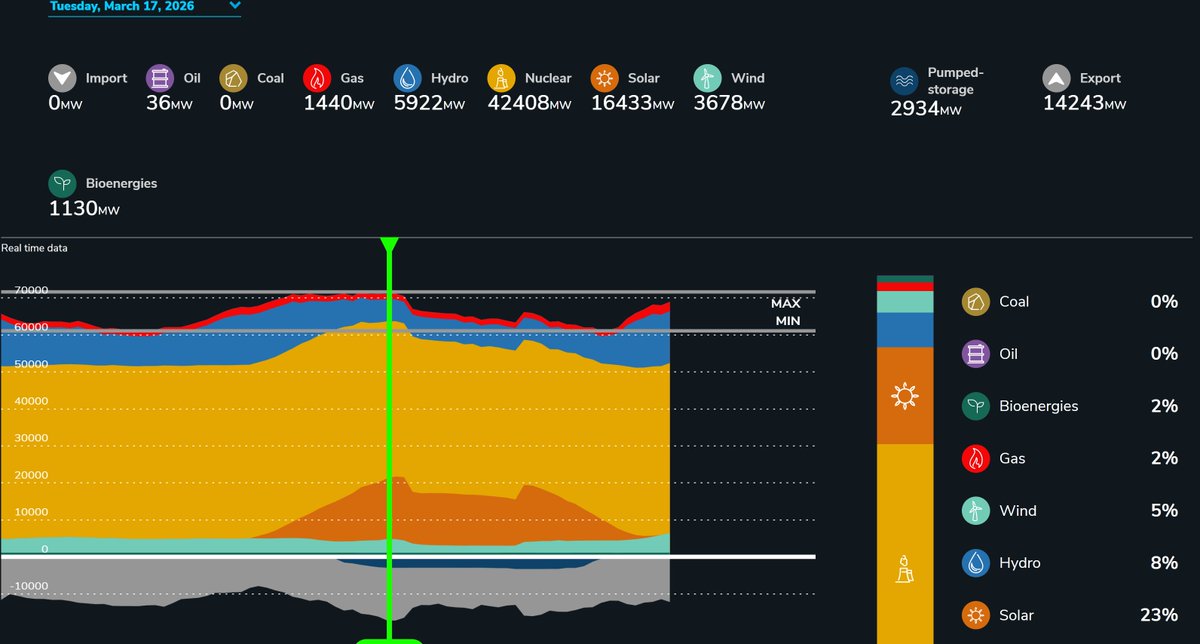Screen dimensions: 1200x644
Task: Click the Pumped-storage waves icon
Action: (x=904, y=80)
